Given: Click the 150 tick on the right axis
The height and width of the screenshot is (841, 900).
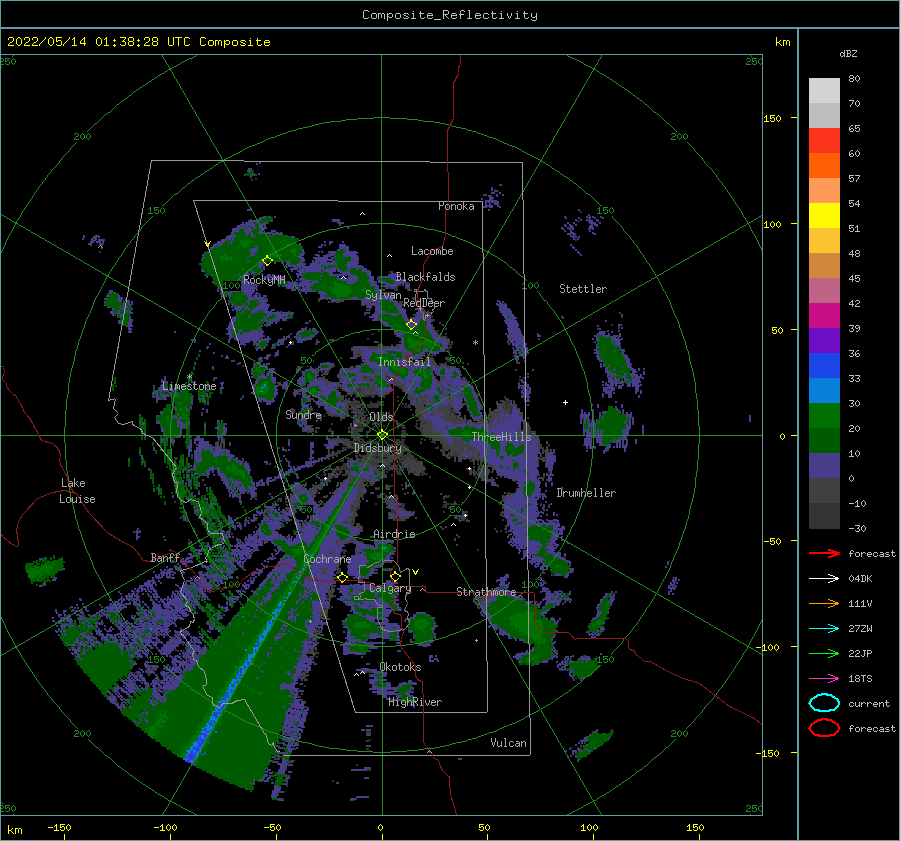Looking at the screenshot, I should pos(773,118).
